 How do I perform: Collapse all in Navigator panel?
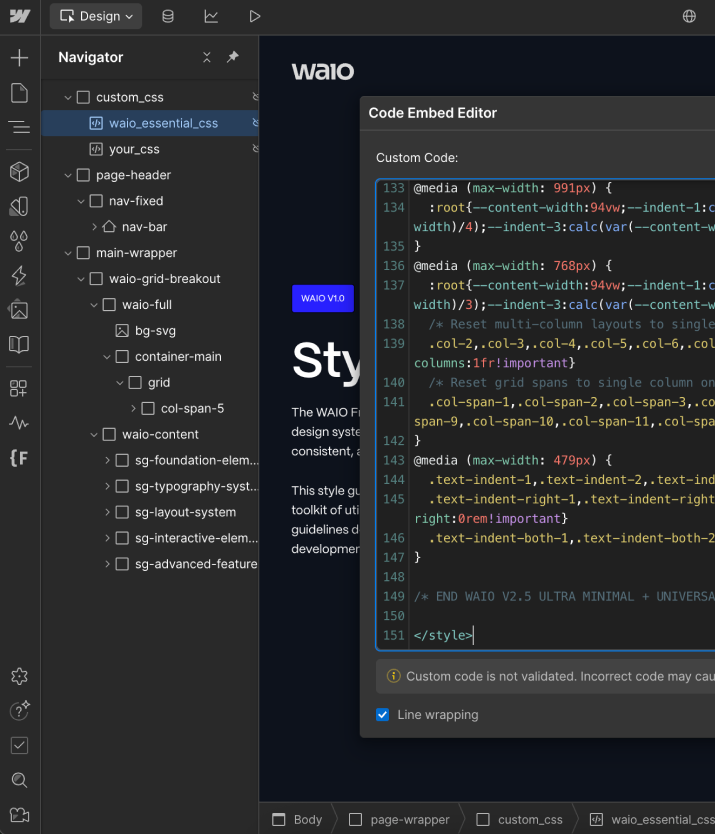(207, 57)
